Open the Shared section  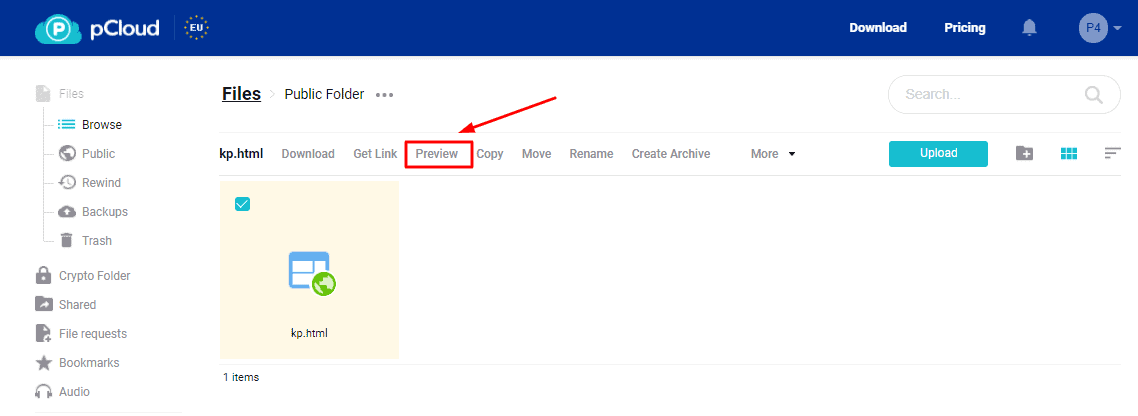77,305
